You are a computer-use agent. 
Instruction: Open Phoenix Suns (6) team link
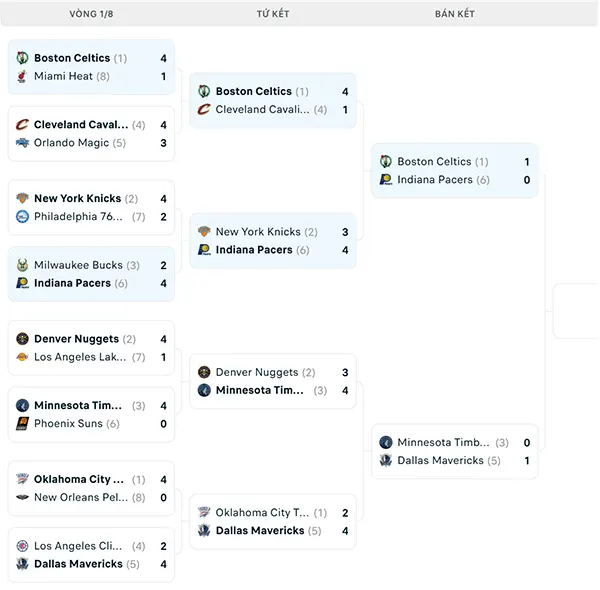coord(77,424)
